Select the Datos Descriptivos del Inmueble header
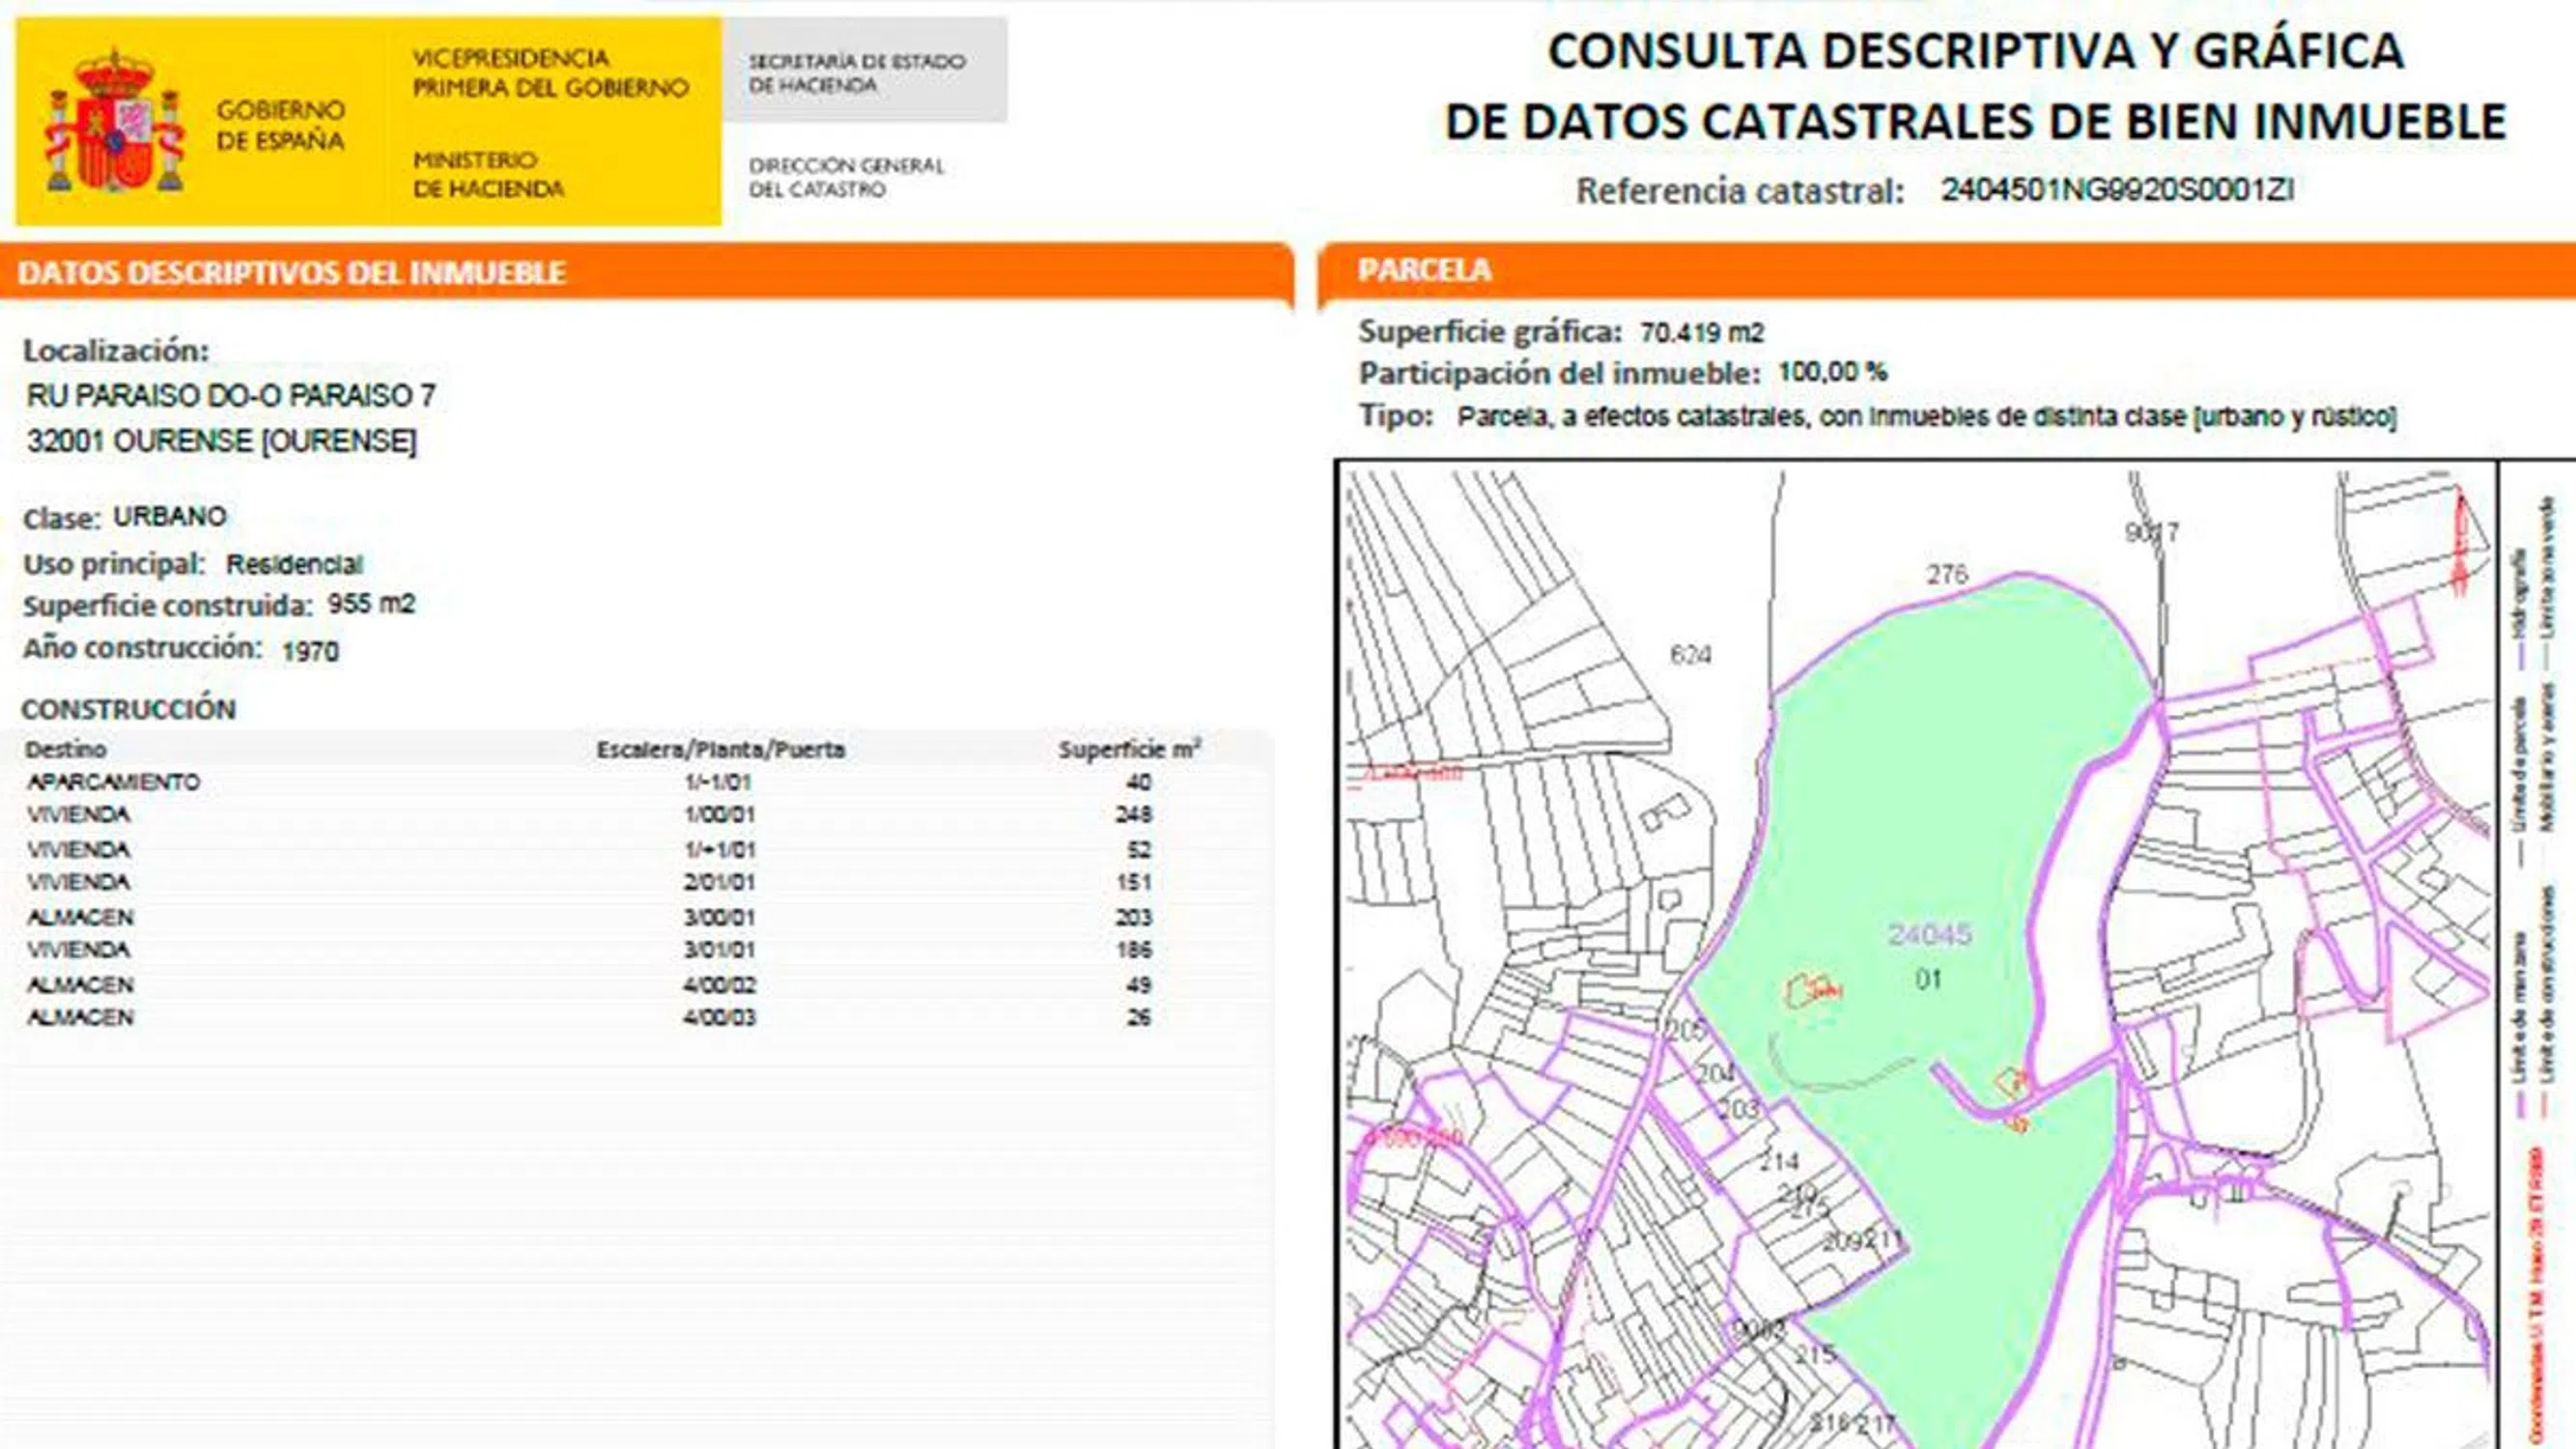2576x1449 pixels. [x=292, y=273]
